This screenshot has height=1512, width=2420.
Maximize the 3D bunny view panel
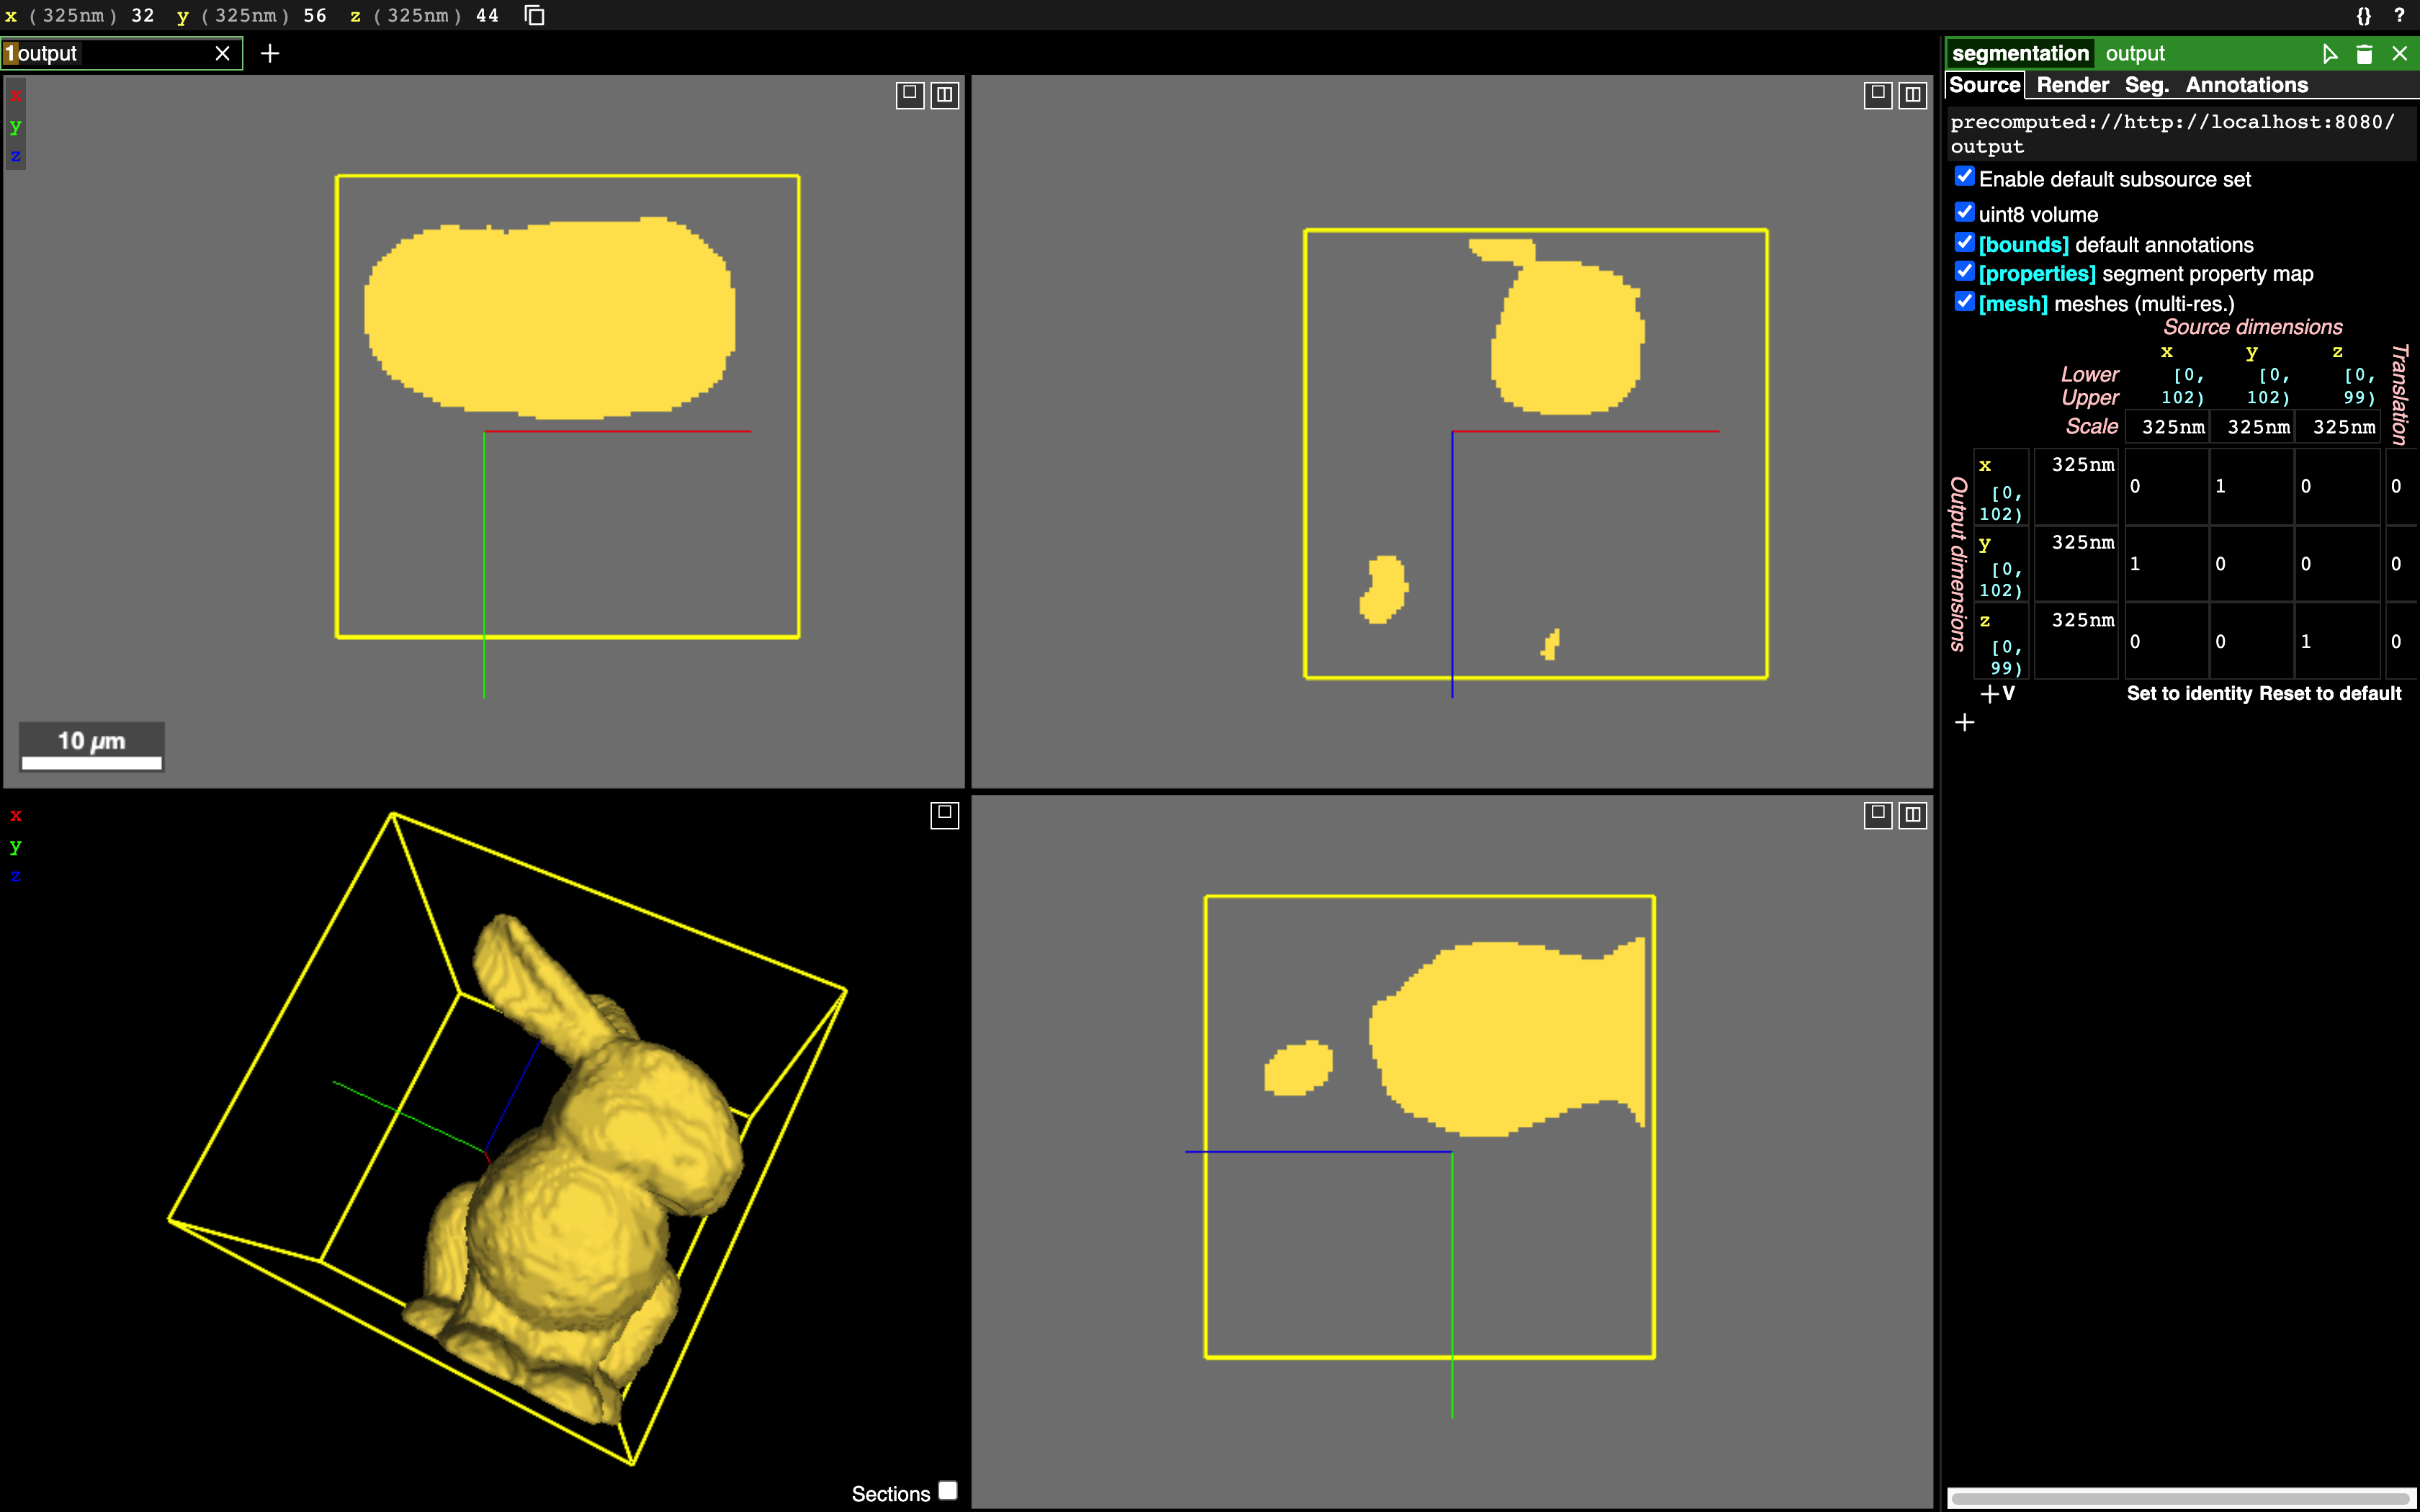[x=944, y=814]
